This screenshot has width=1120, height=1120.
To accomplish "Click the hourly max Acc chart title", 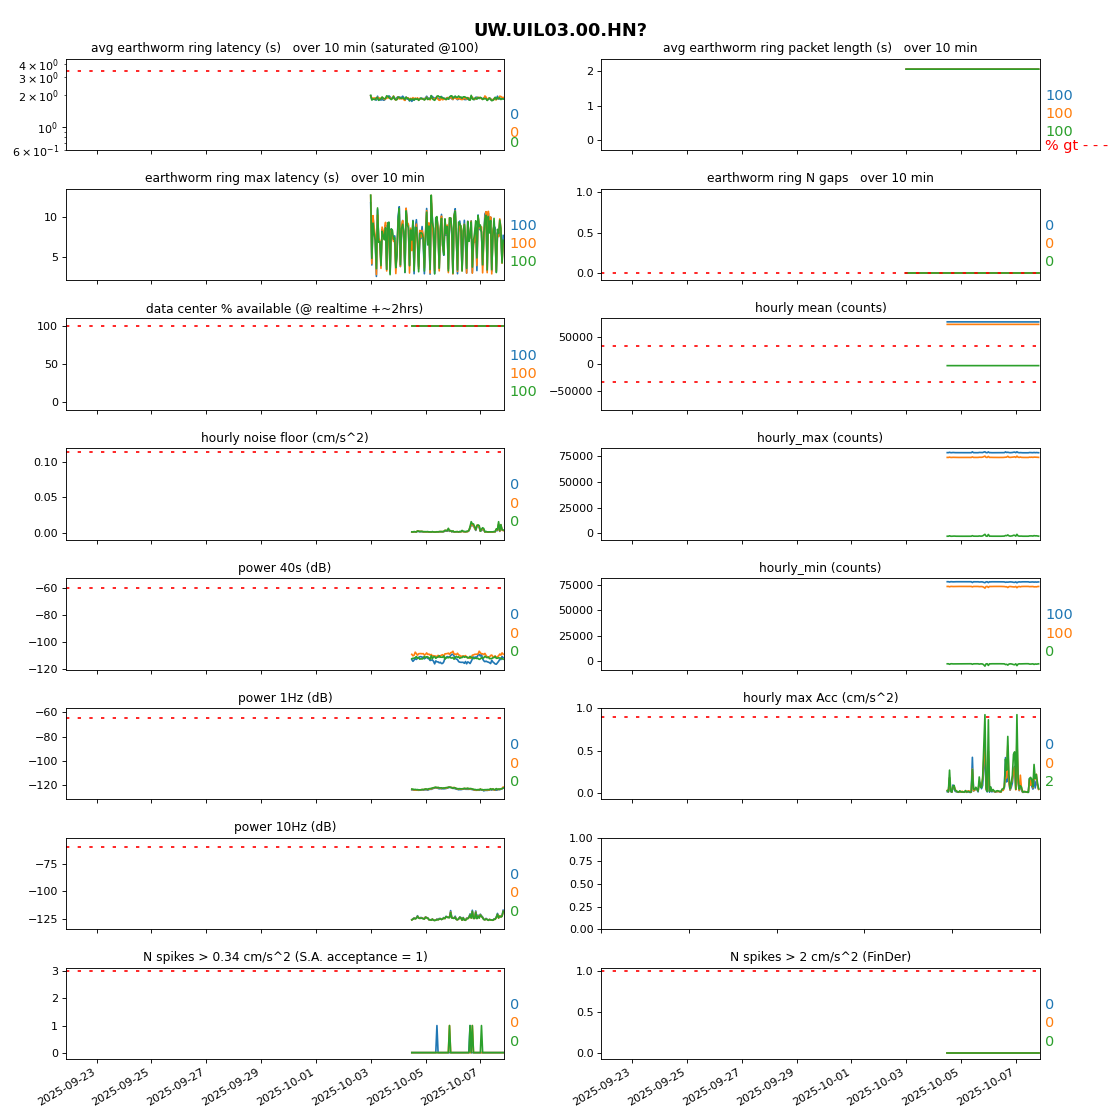I will click(x=820, y=698).
